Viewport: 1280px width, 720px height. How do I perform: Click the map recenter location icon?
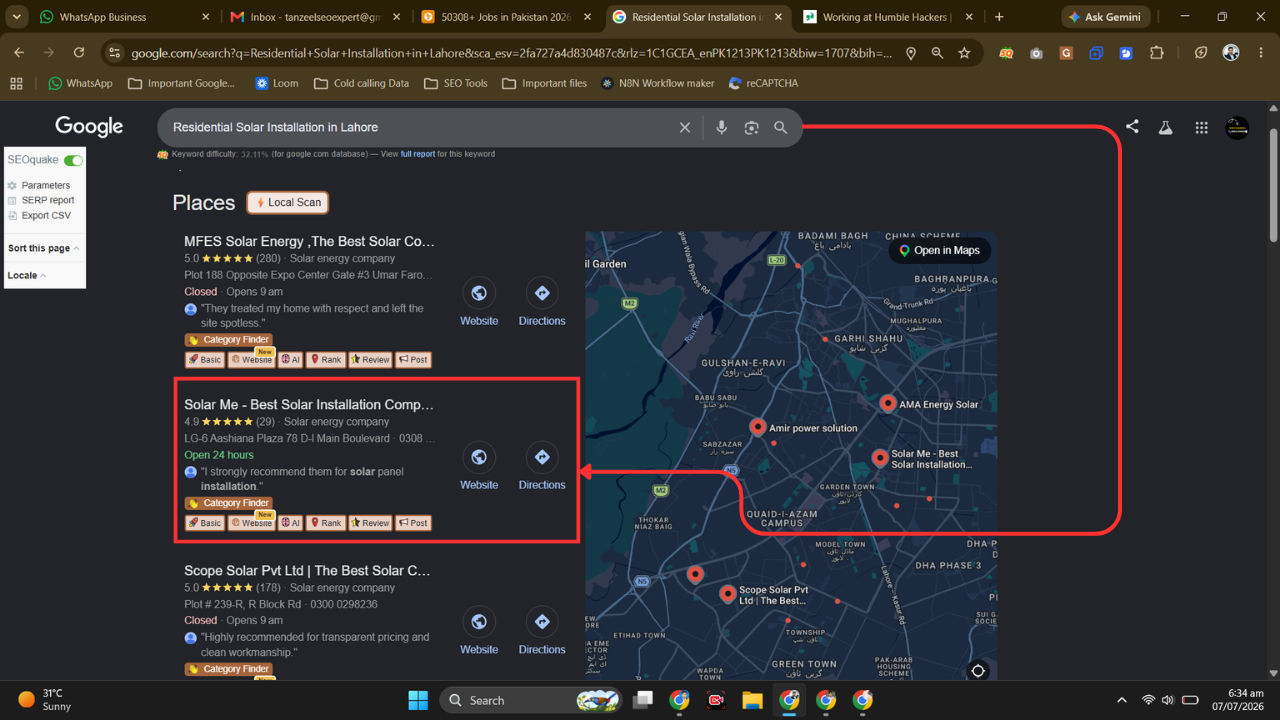pyautogui.click(x=978, y=671)
